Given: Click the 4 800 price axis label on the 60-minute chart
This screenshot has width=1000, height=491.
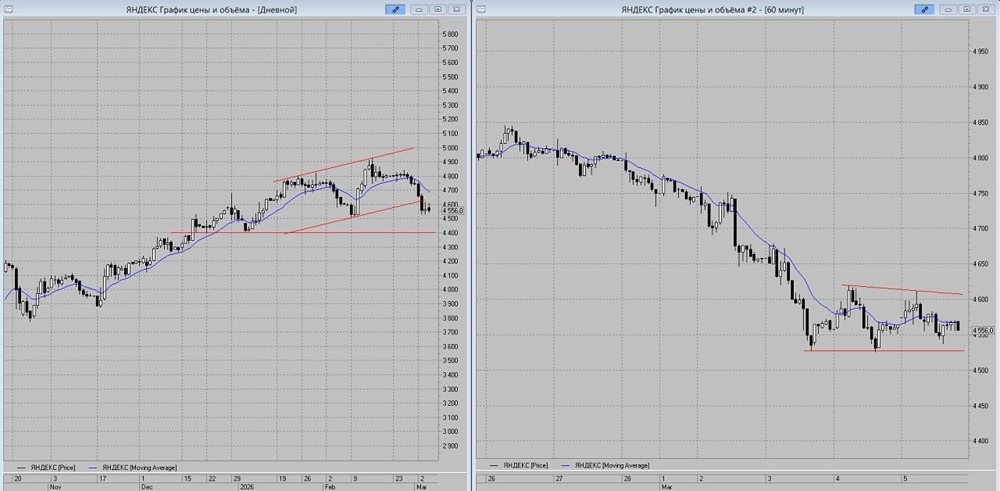Looking at the screenshot, I should coord(981,158).
